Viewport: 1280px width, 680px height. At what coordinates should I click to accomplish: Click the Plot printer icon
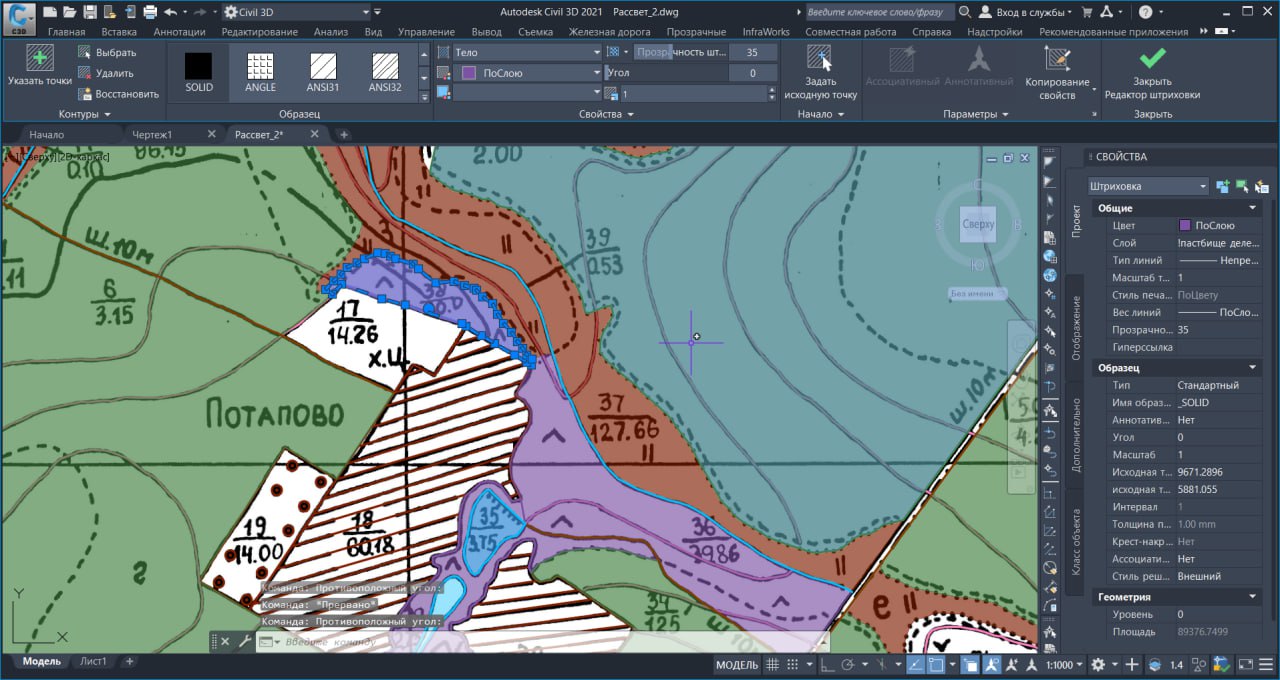150,12
